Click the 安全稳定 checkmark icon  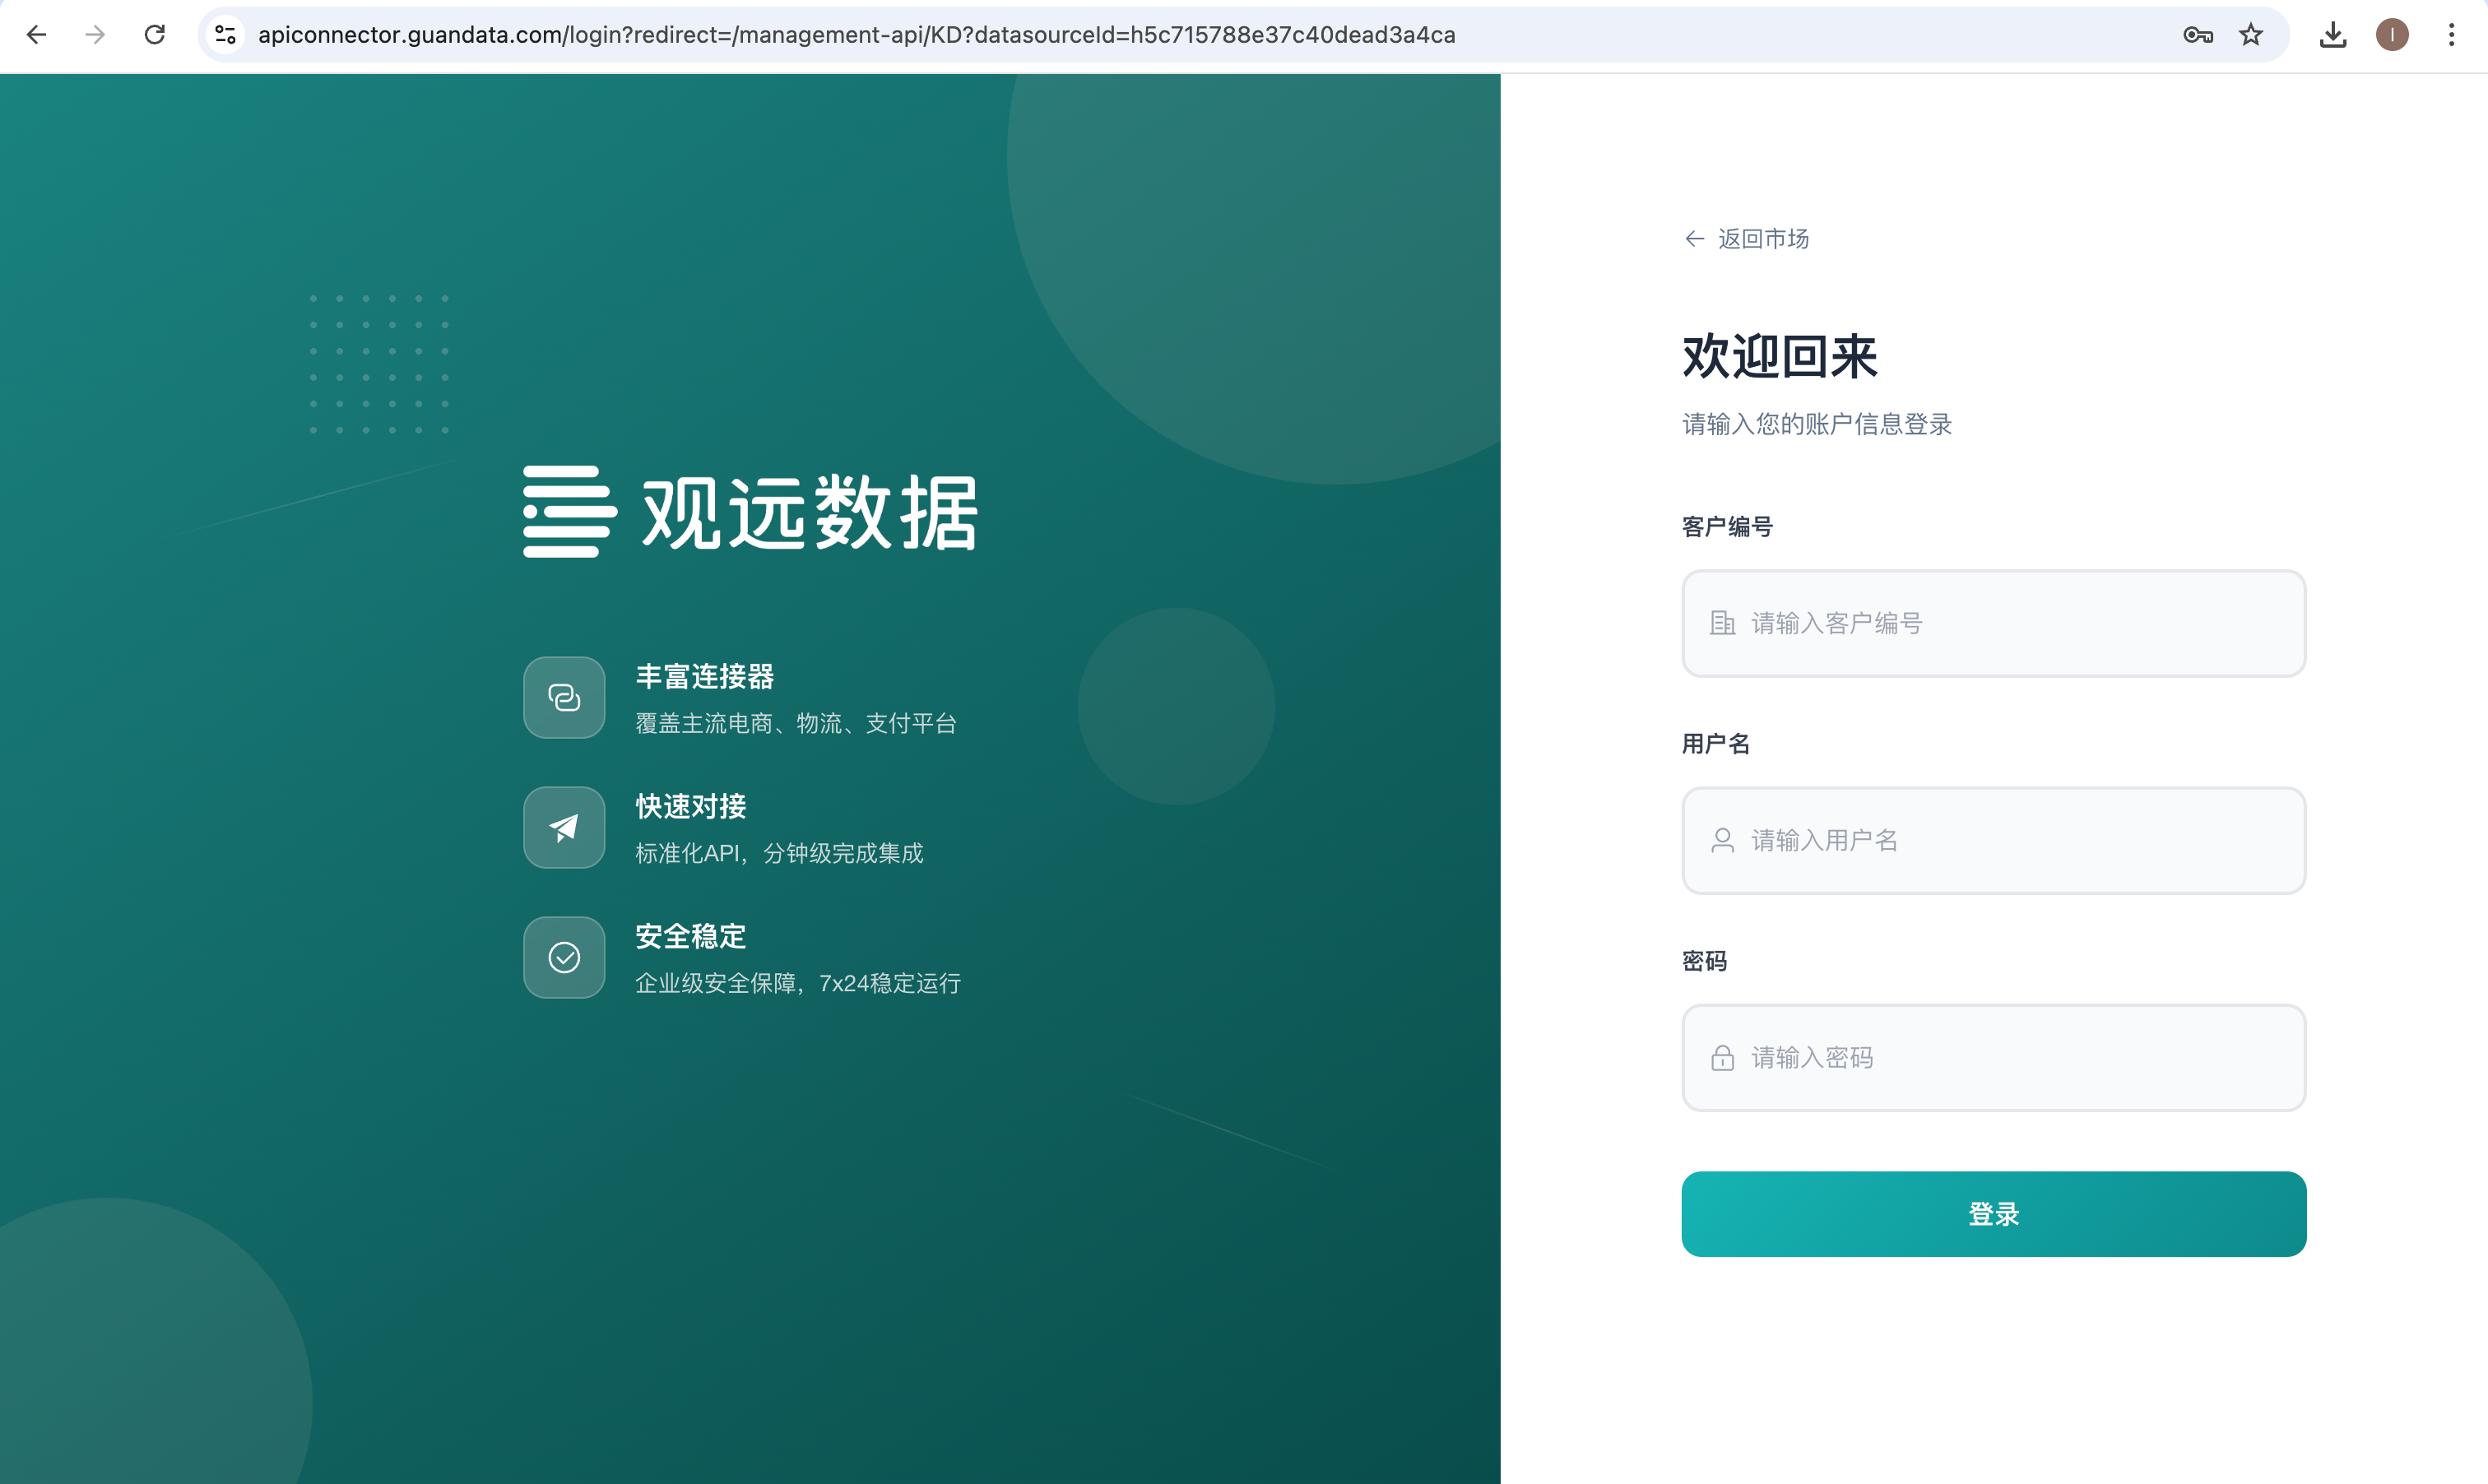[564, 957]
